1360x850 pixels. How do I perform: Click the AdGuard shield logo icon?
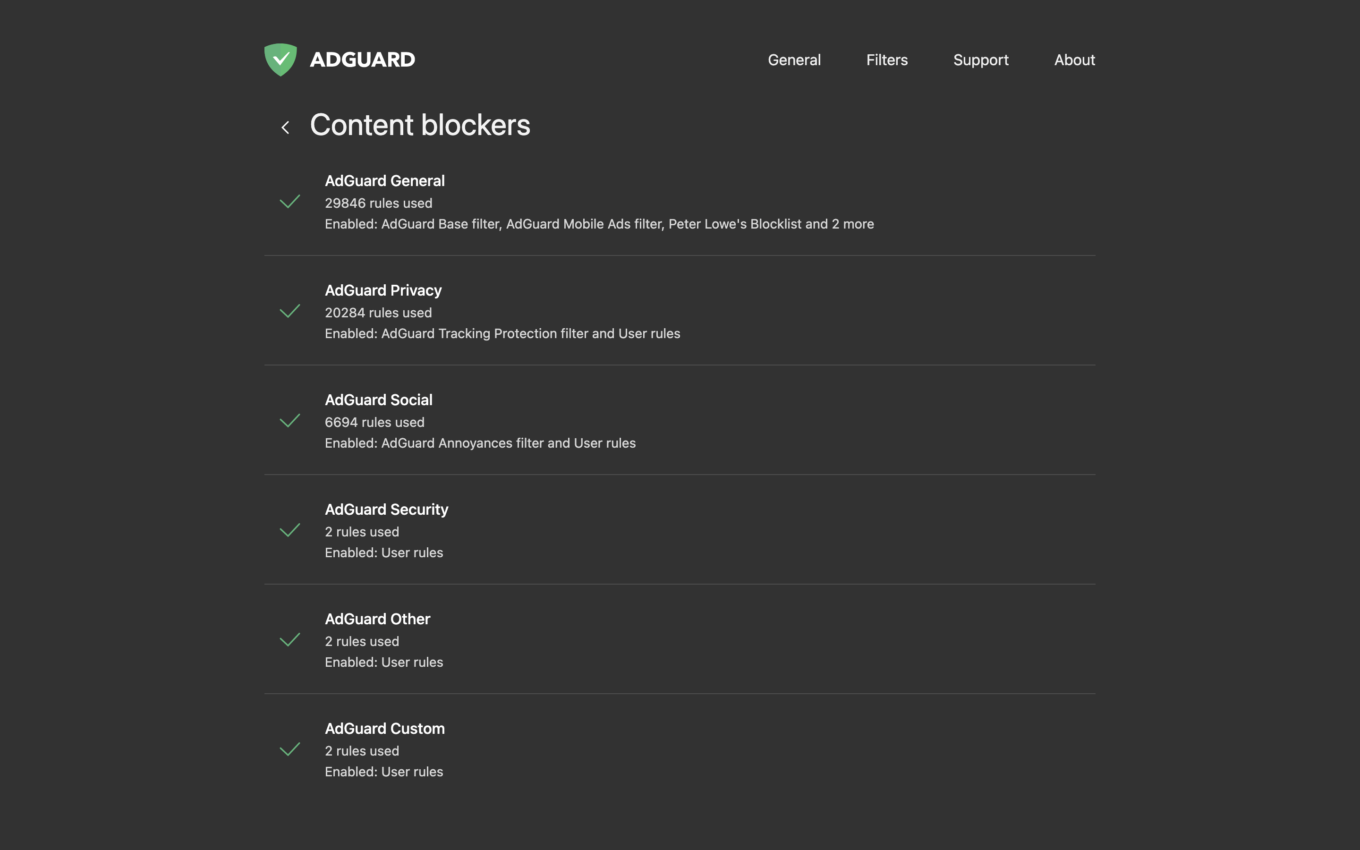coord(280,60)
